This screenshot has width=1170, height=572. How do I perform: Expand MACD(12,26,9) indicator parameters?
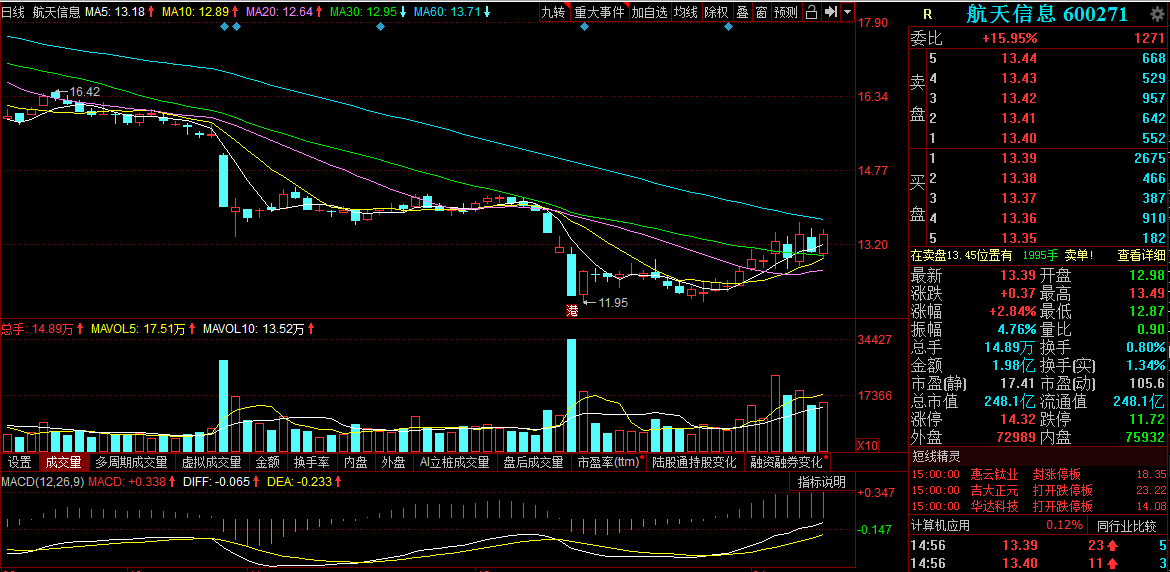tap(42, 483)
